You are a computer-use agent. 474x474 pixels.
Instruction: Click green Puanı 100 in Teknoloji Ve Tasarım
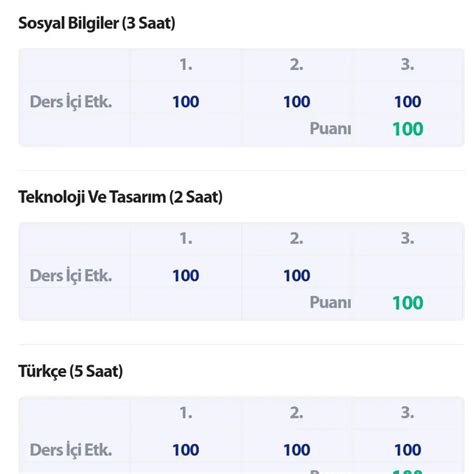[x=408, y=303]
